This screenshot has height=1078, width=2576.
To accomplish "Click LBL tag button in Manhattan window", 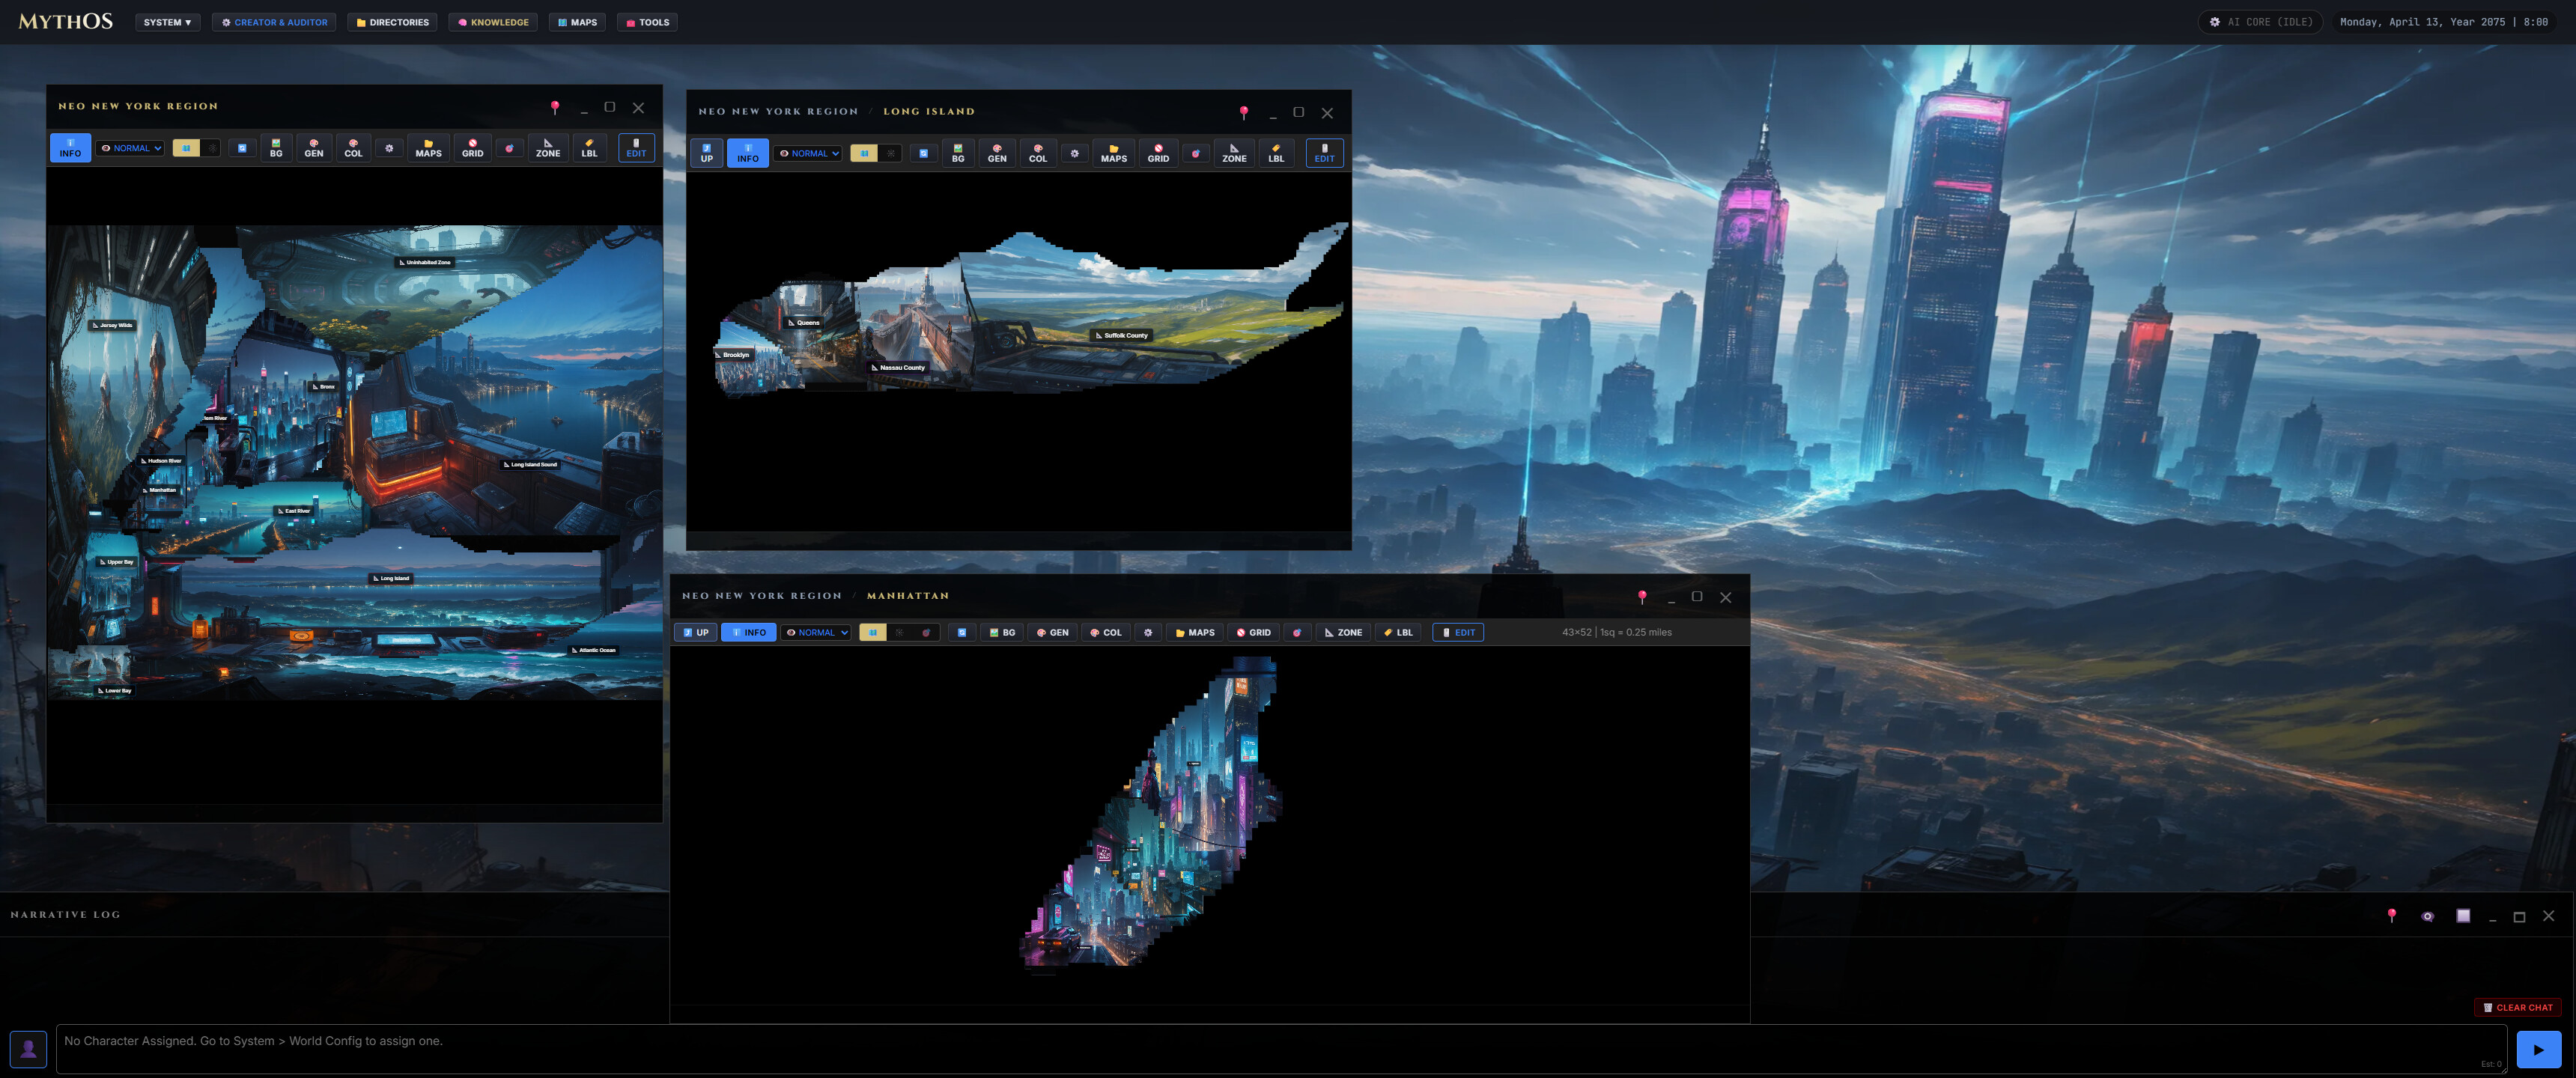I will point(1398,632).
